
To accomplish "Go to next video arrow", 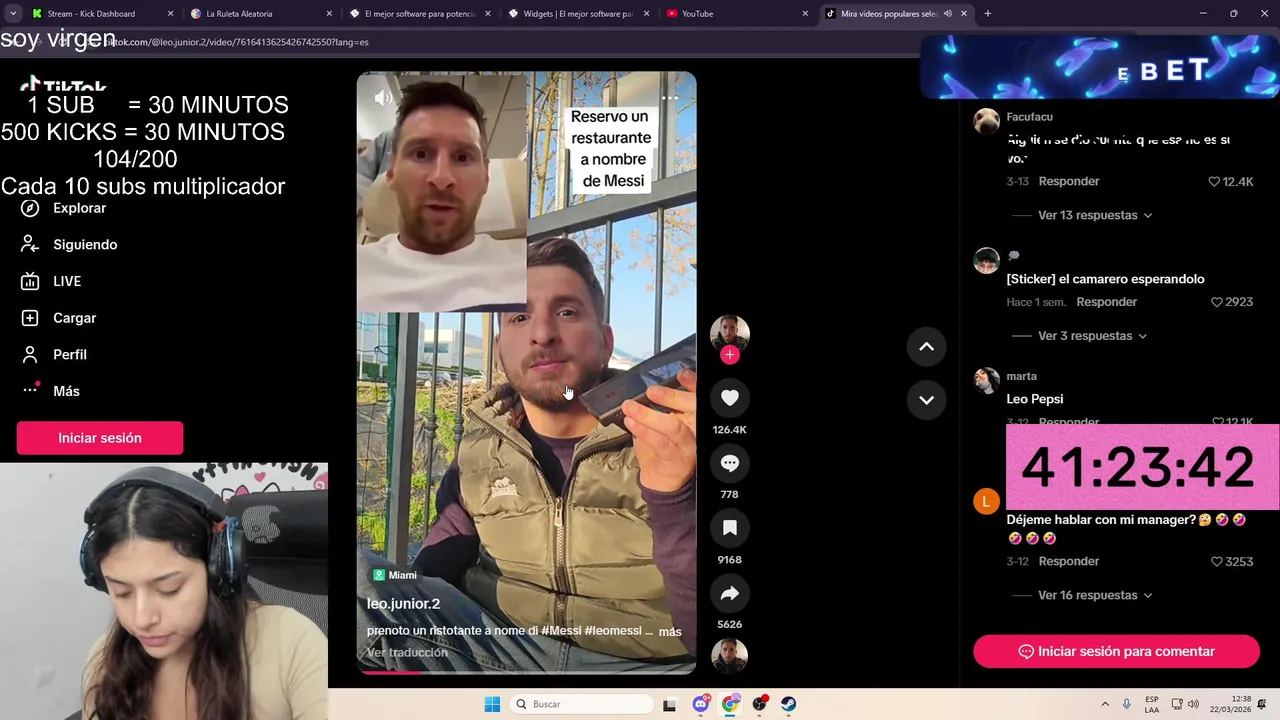I will 926,400.
